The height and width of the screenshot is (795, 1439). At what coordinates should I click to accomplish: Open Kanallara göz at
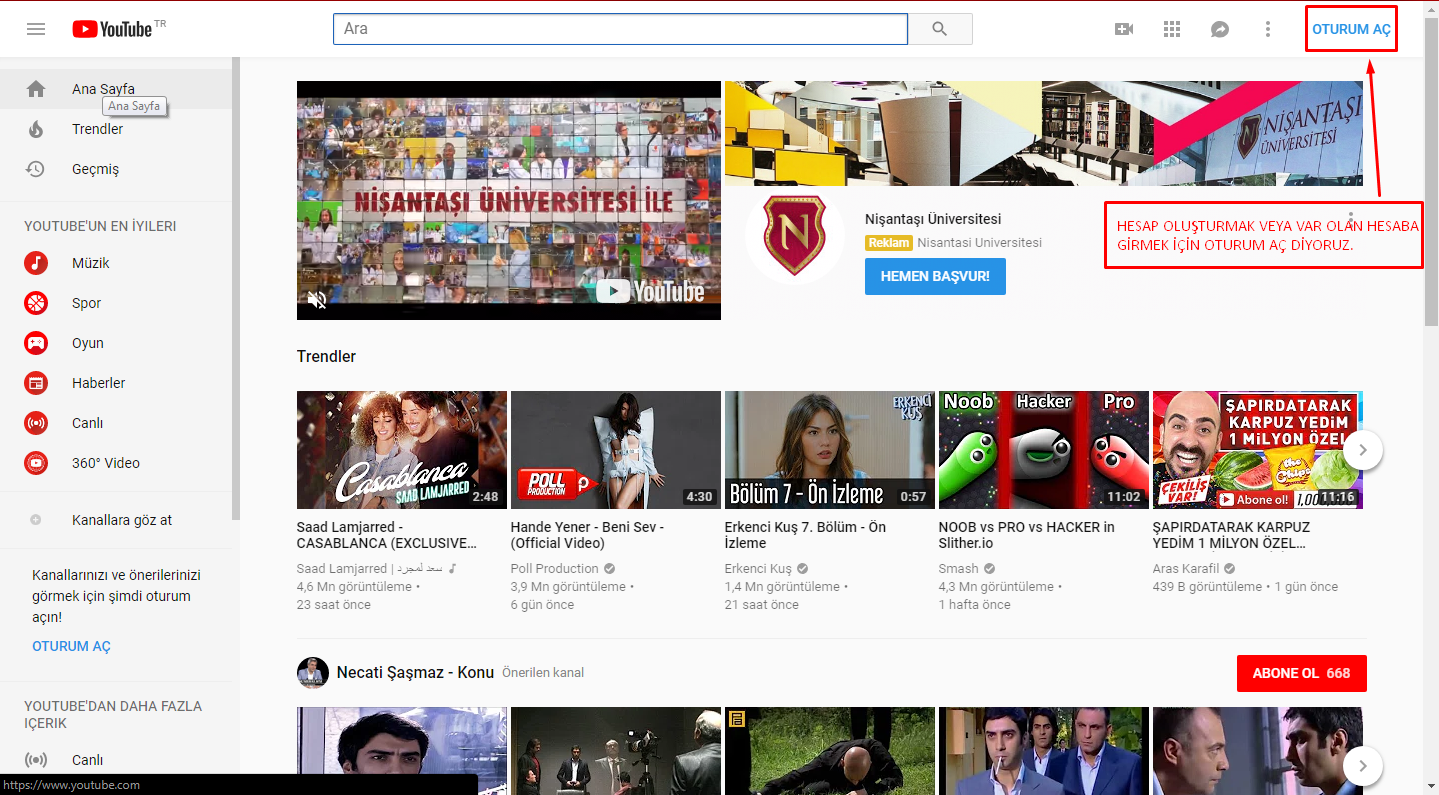pyautogui.click(x=116, y=520)
